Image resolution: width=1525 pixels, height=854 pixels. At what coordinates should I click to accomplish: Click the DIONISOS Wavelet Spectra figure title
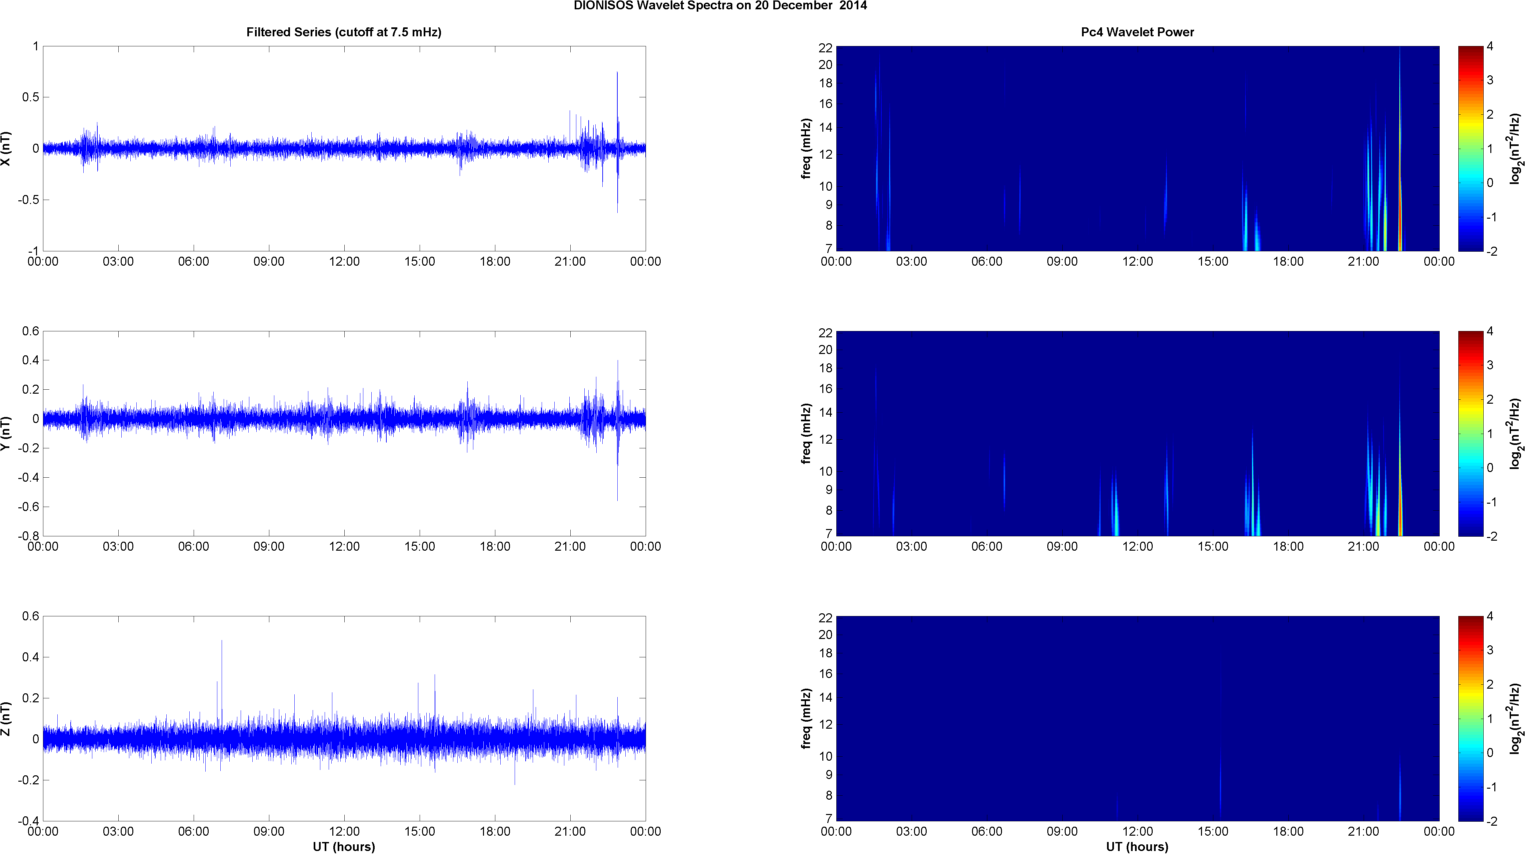[720, 6]
